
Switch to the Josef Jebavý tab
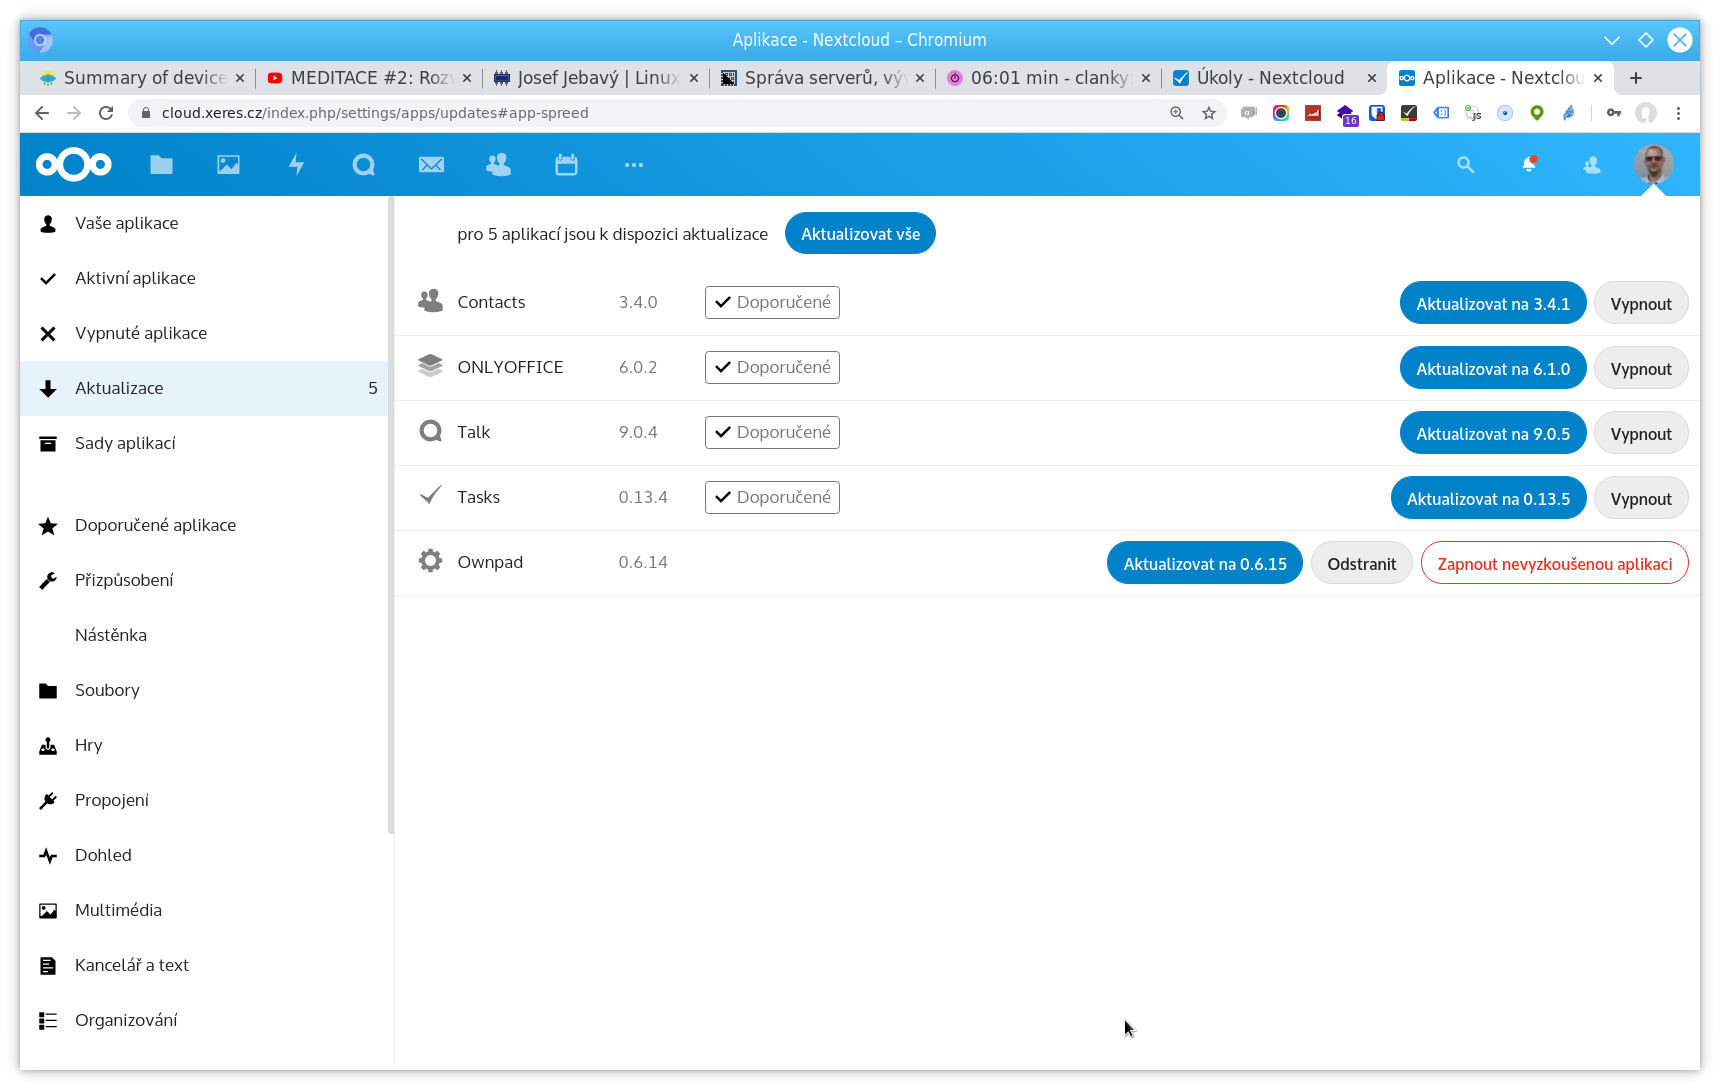[x=596, y=78]
